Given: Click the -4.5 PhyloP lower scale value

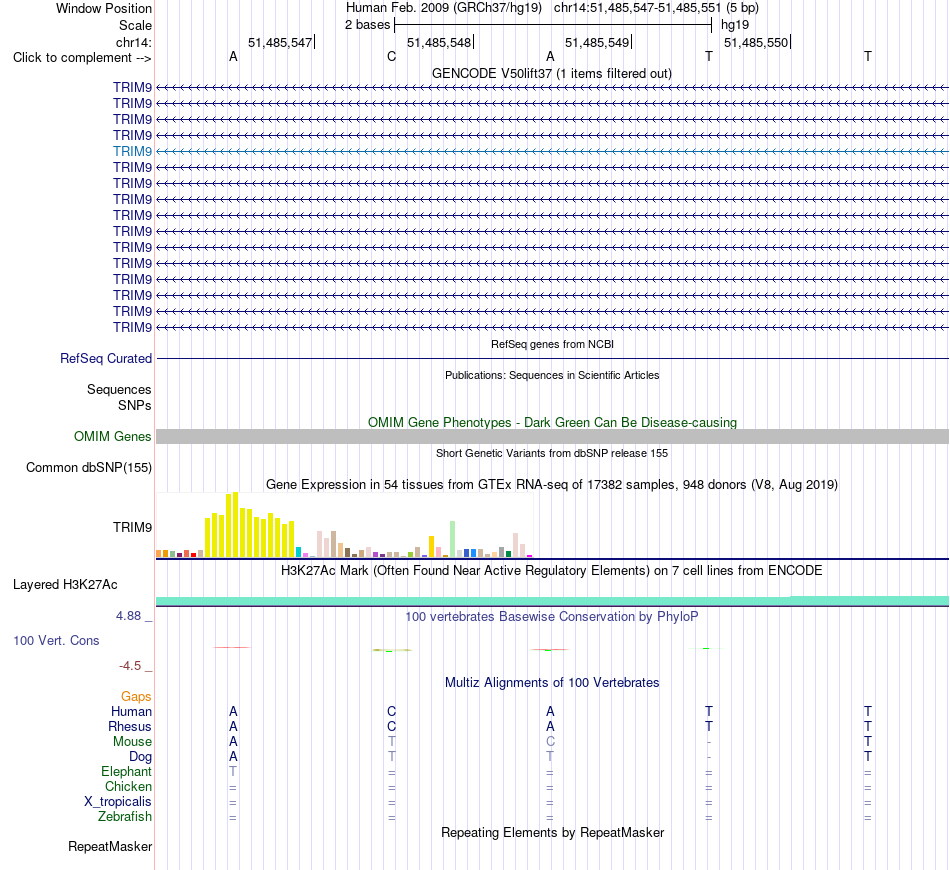Looking at the screenshot, I should (x=130, y=666).
